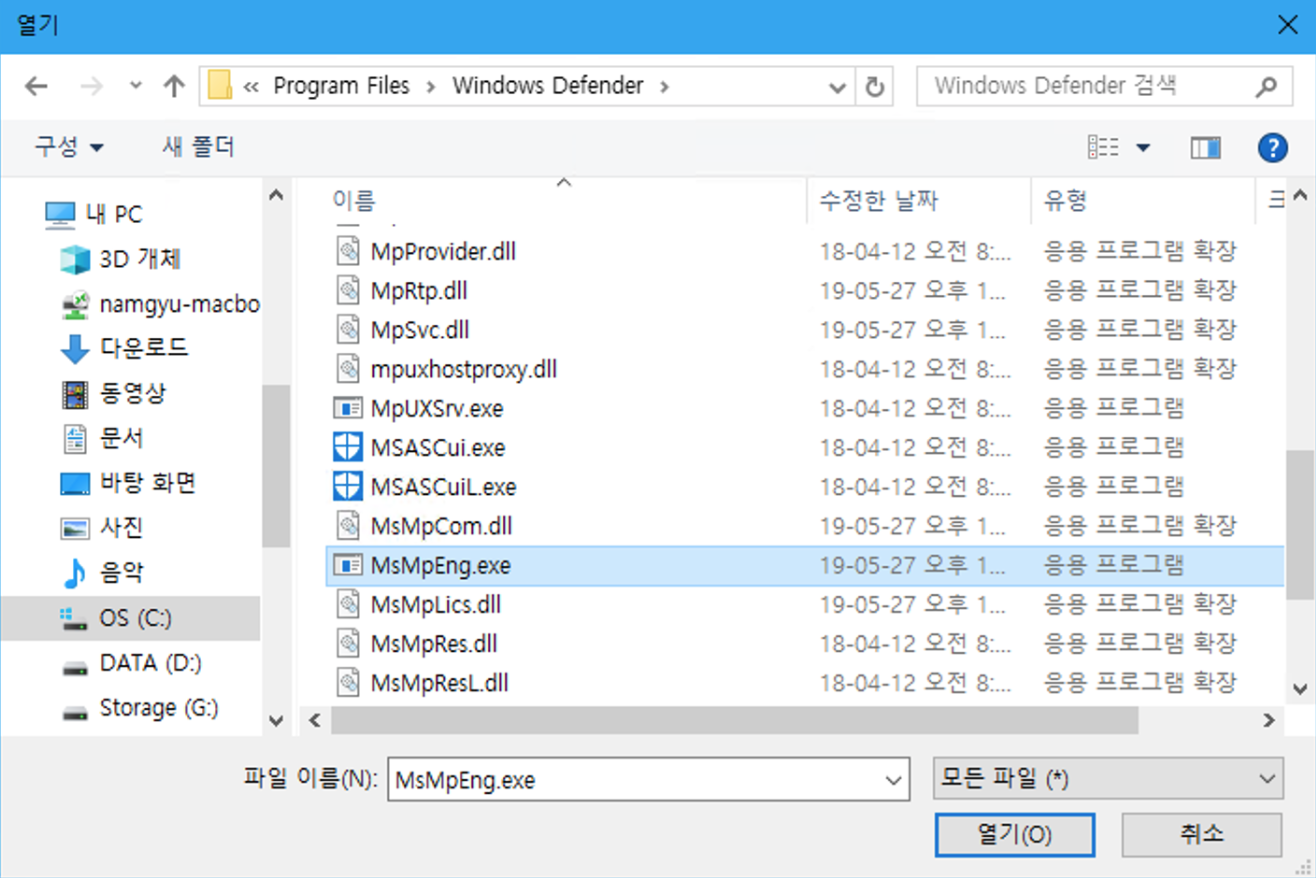Click the horizontal scroll left arrow

point(313,719)
